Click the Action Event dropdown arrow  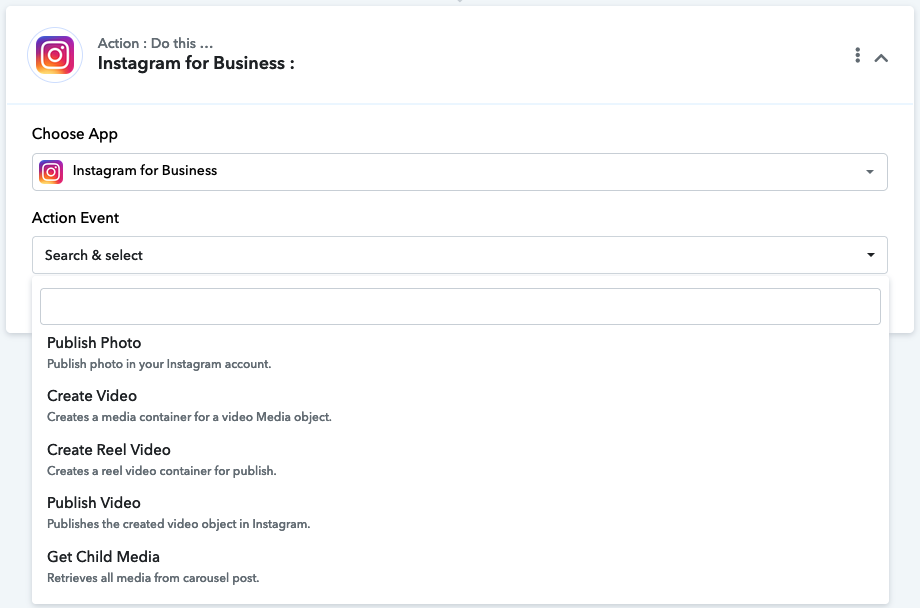tap(869, 255)
